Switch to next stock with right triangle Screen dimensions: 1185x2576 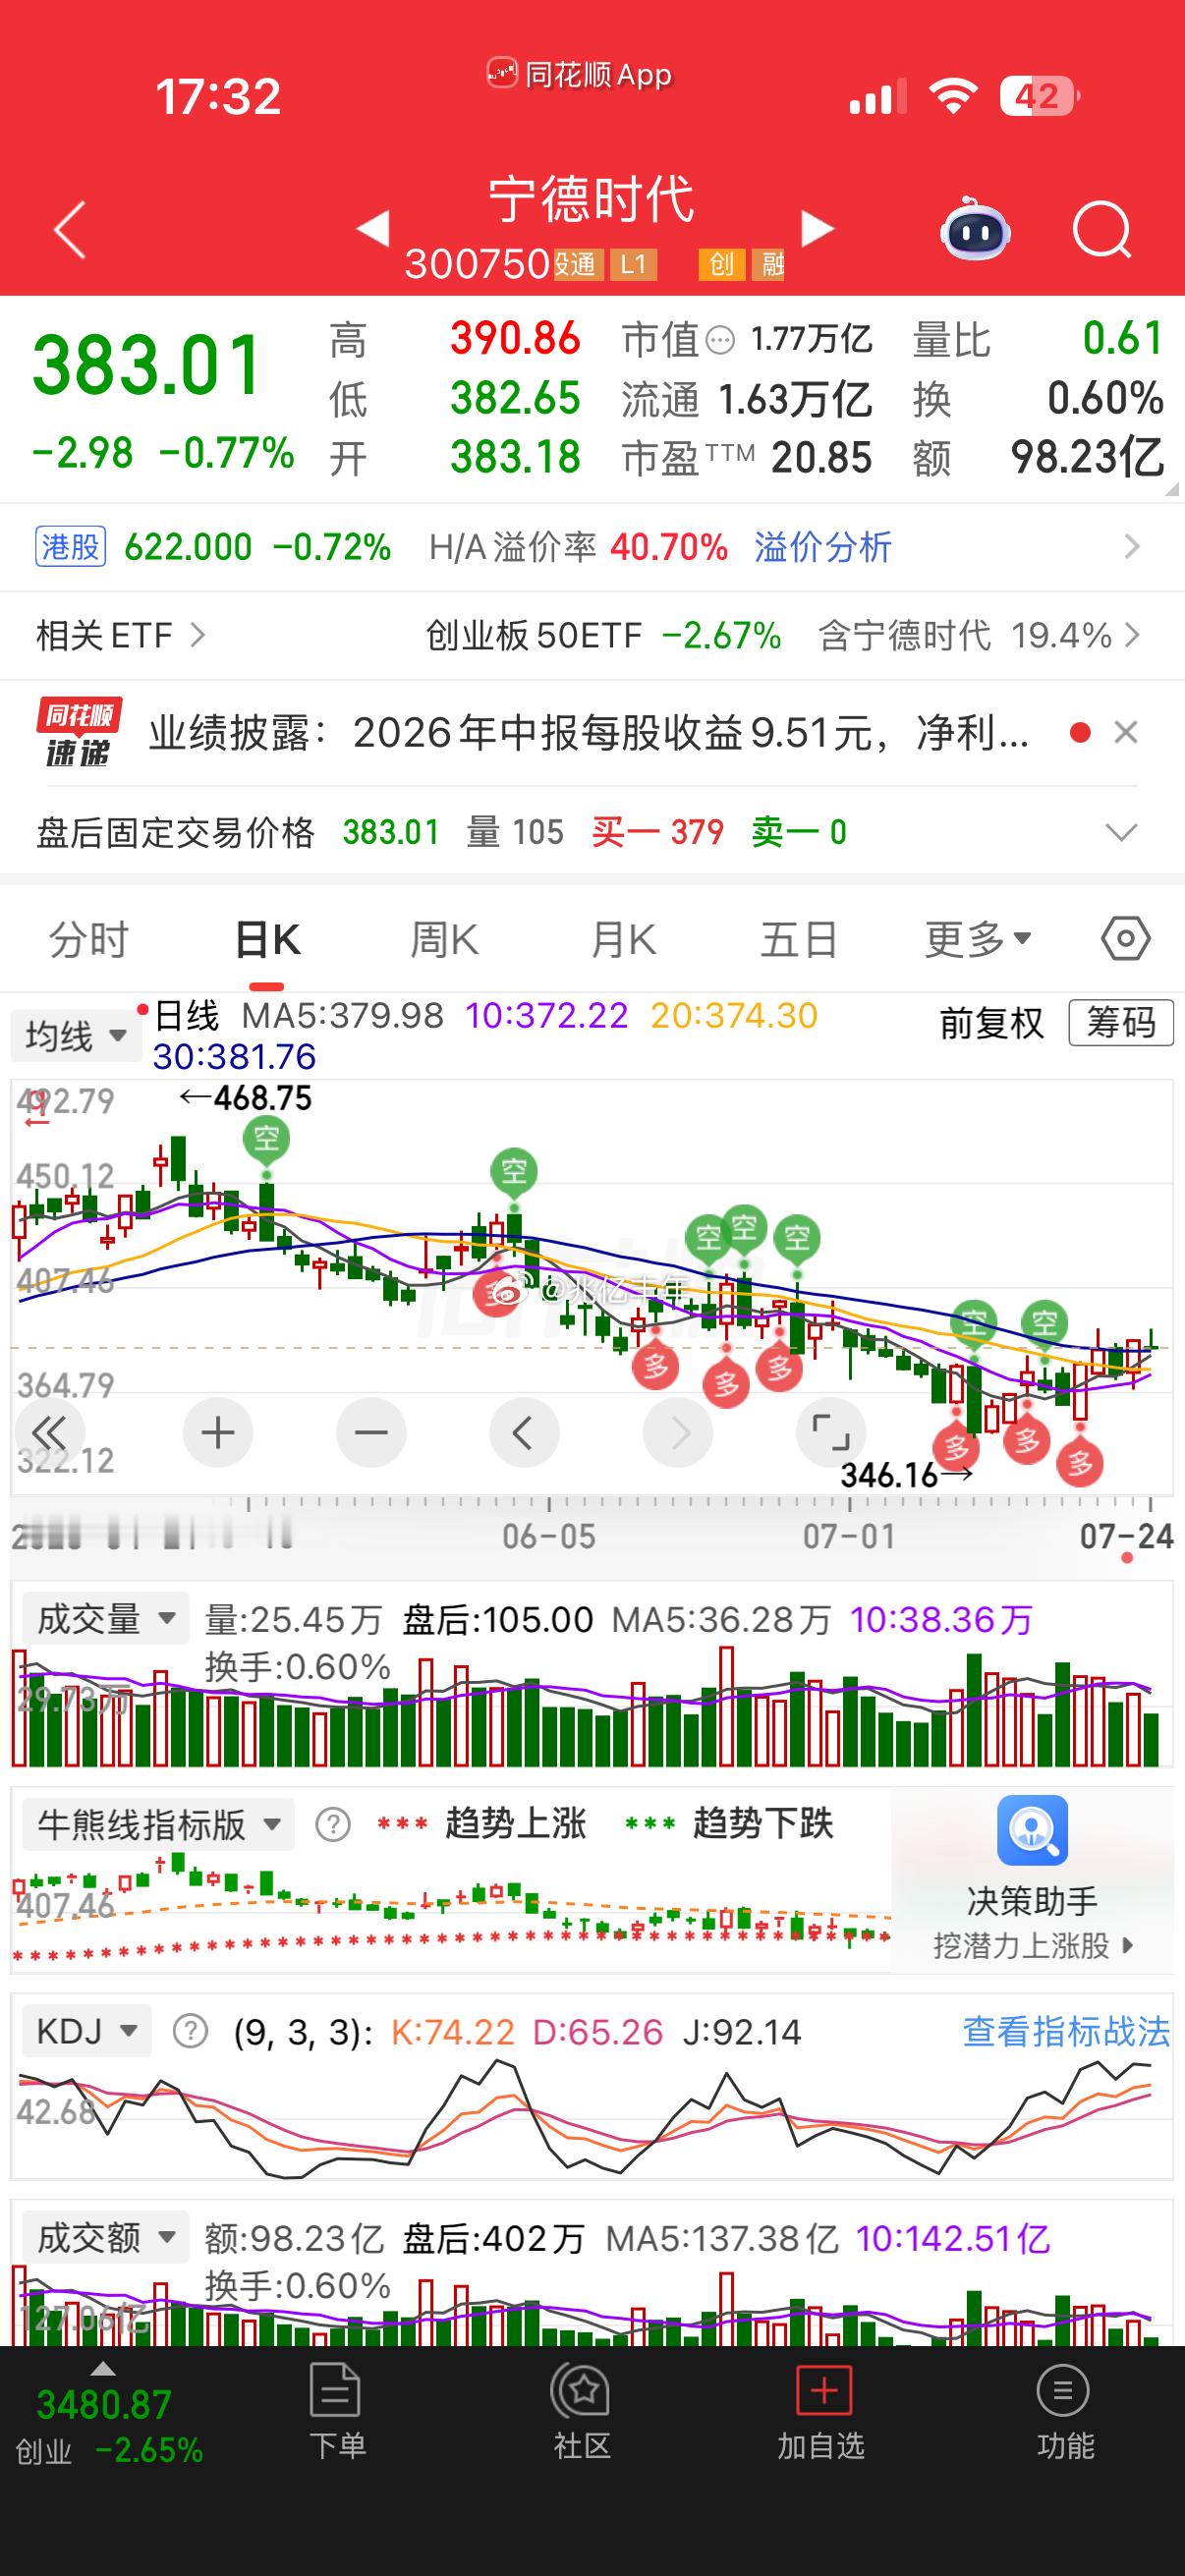(x=816, y=229)
